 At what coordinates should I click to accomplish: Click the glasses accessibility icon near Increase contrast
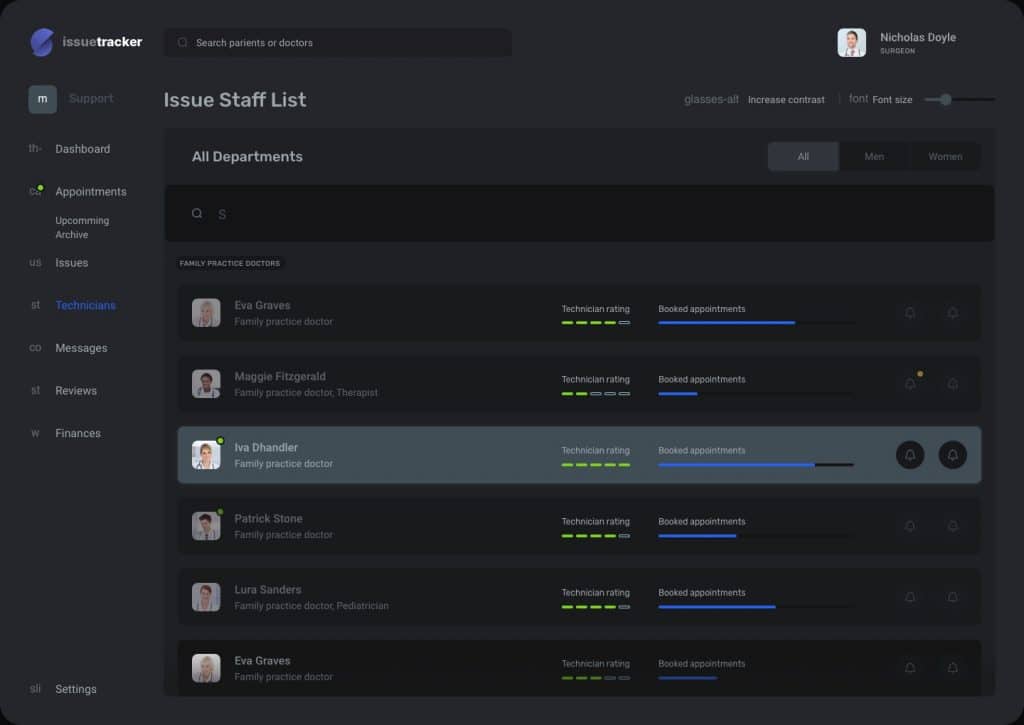[x=711, y=99]
